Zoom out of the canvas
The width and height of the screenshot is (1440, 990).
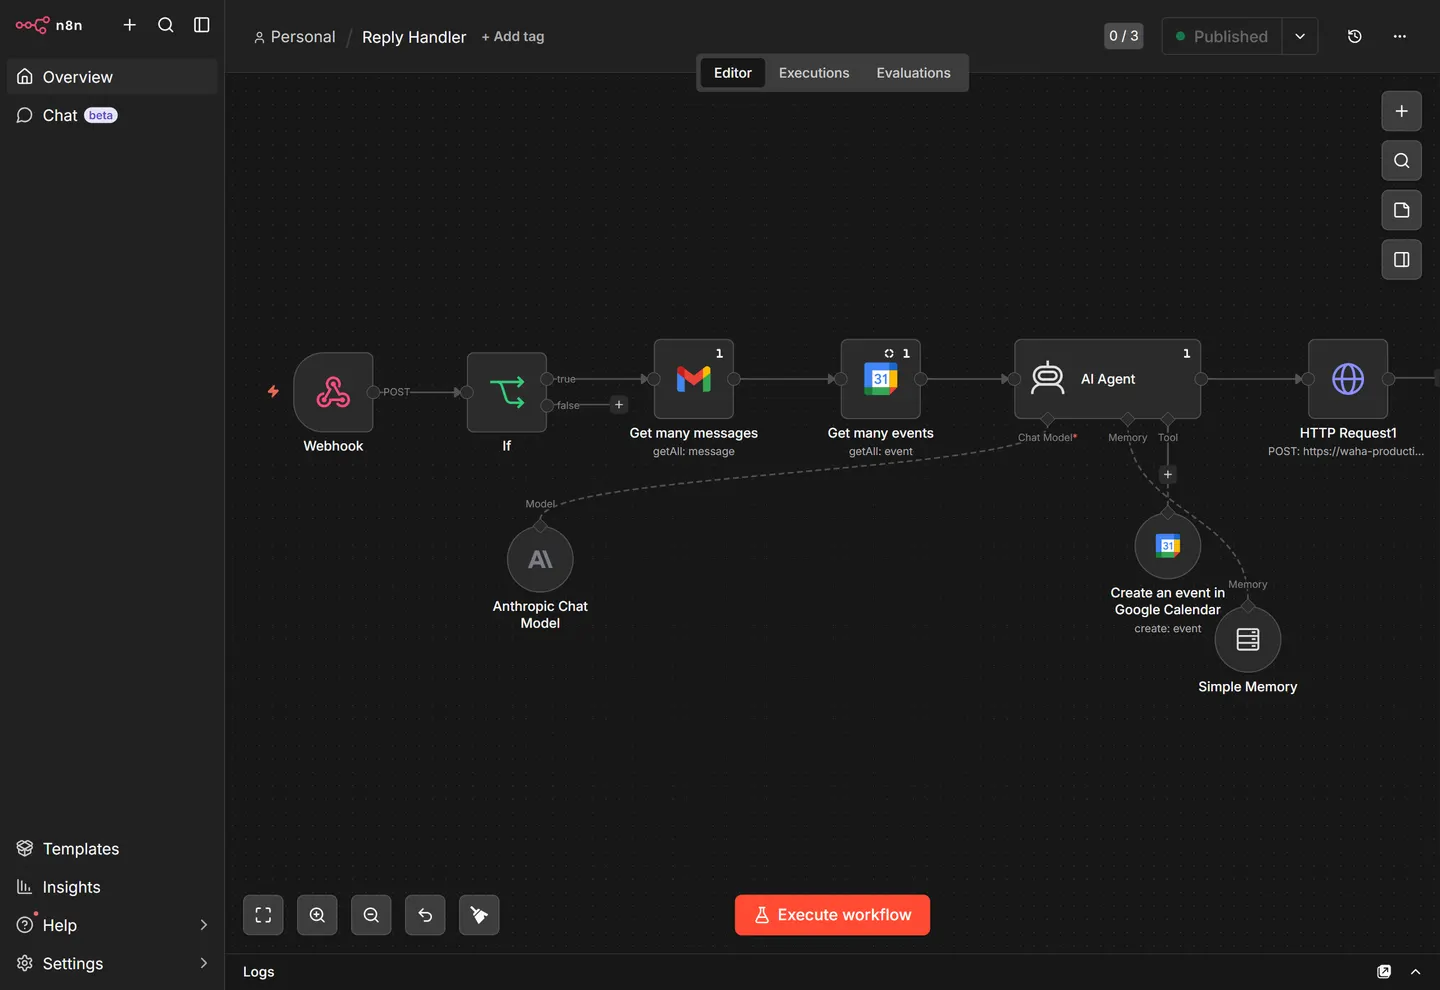click(371, 915)
